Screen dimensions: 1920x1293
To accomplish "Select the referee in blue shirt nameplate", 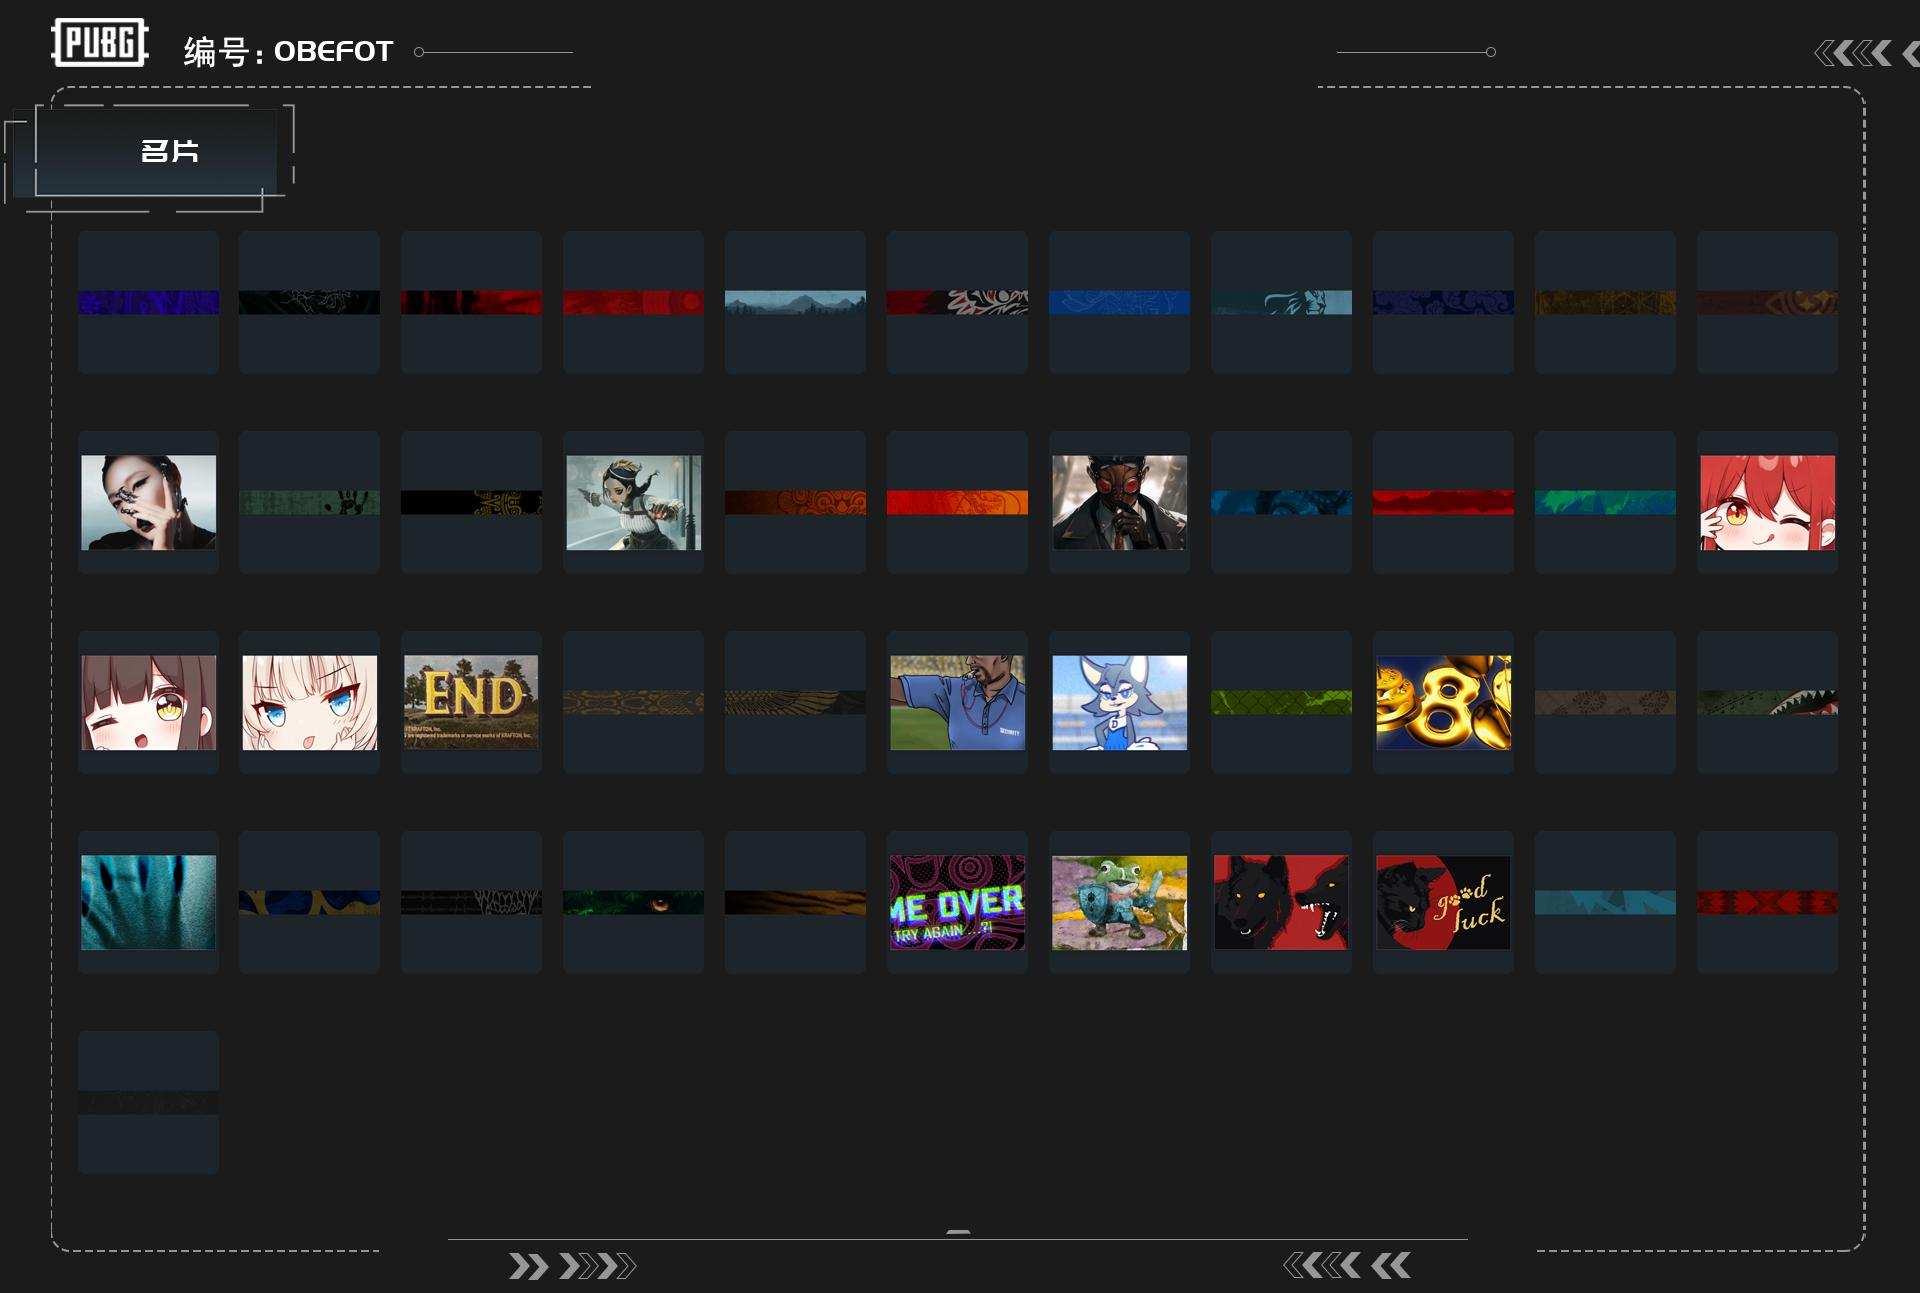I will tap(957, 702).
